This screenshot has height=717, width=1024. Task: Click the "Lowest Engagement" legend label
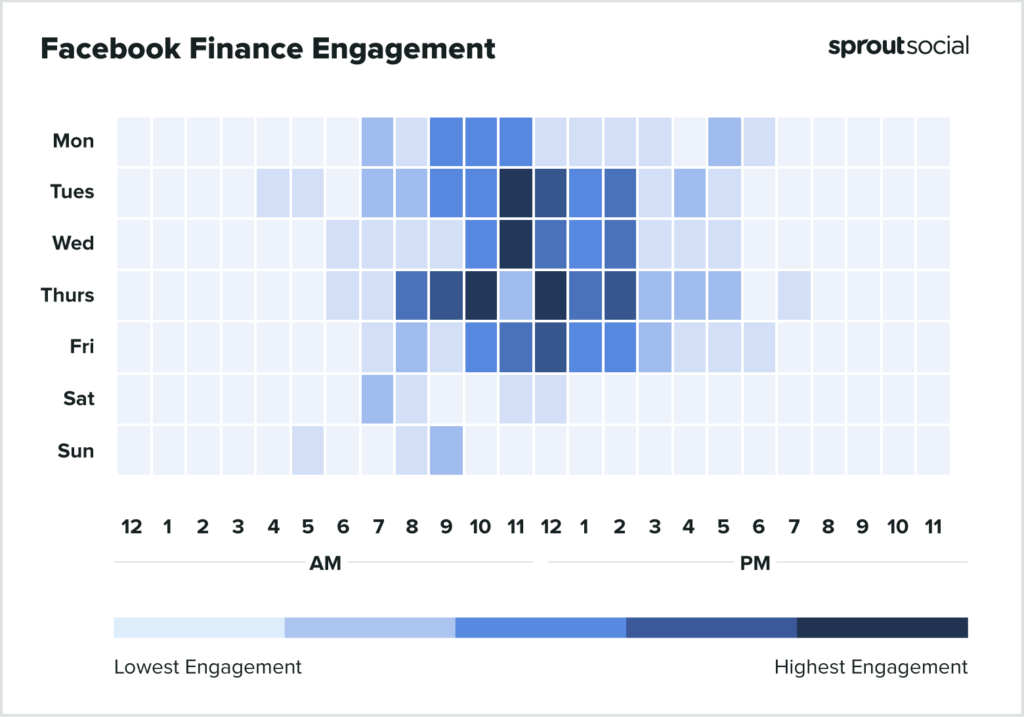pyautogui.click(x=207, y=667)
